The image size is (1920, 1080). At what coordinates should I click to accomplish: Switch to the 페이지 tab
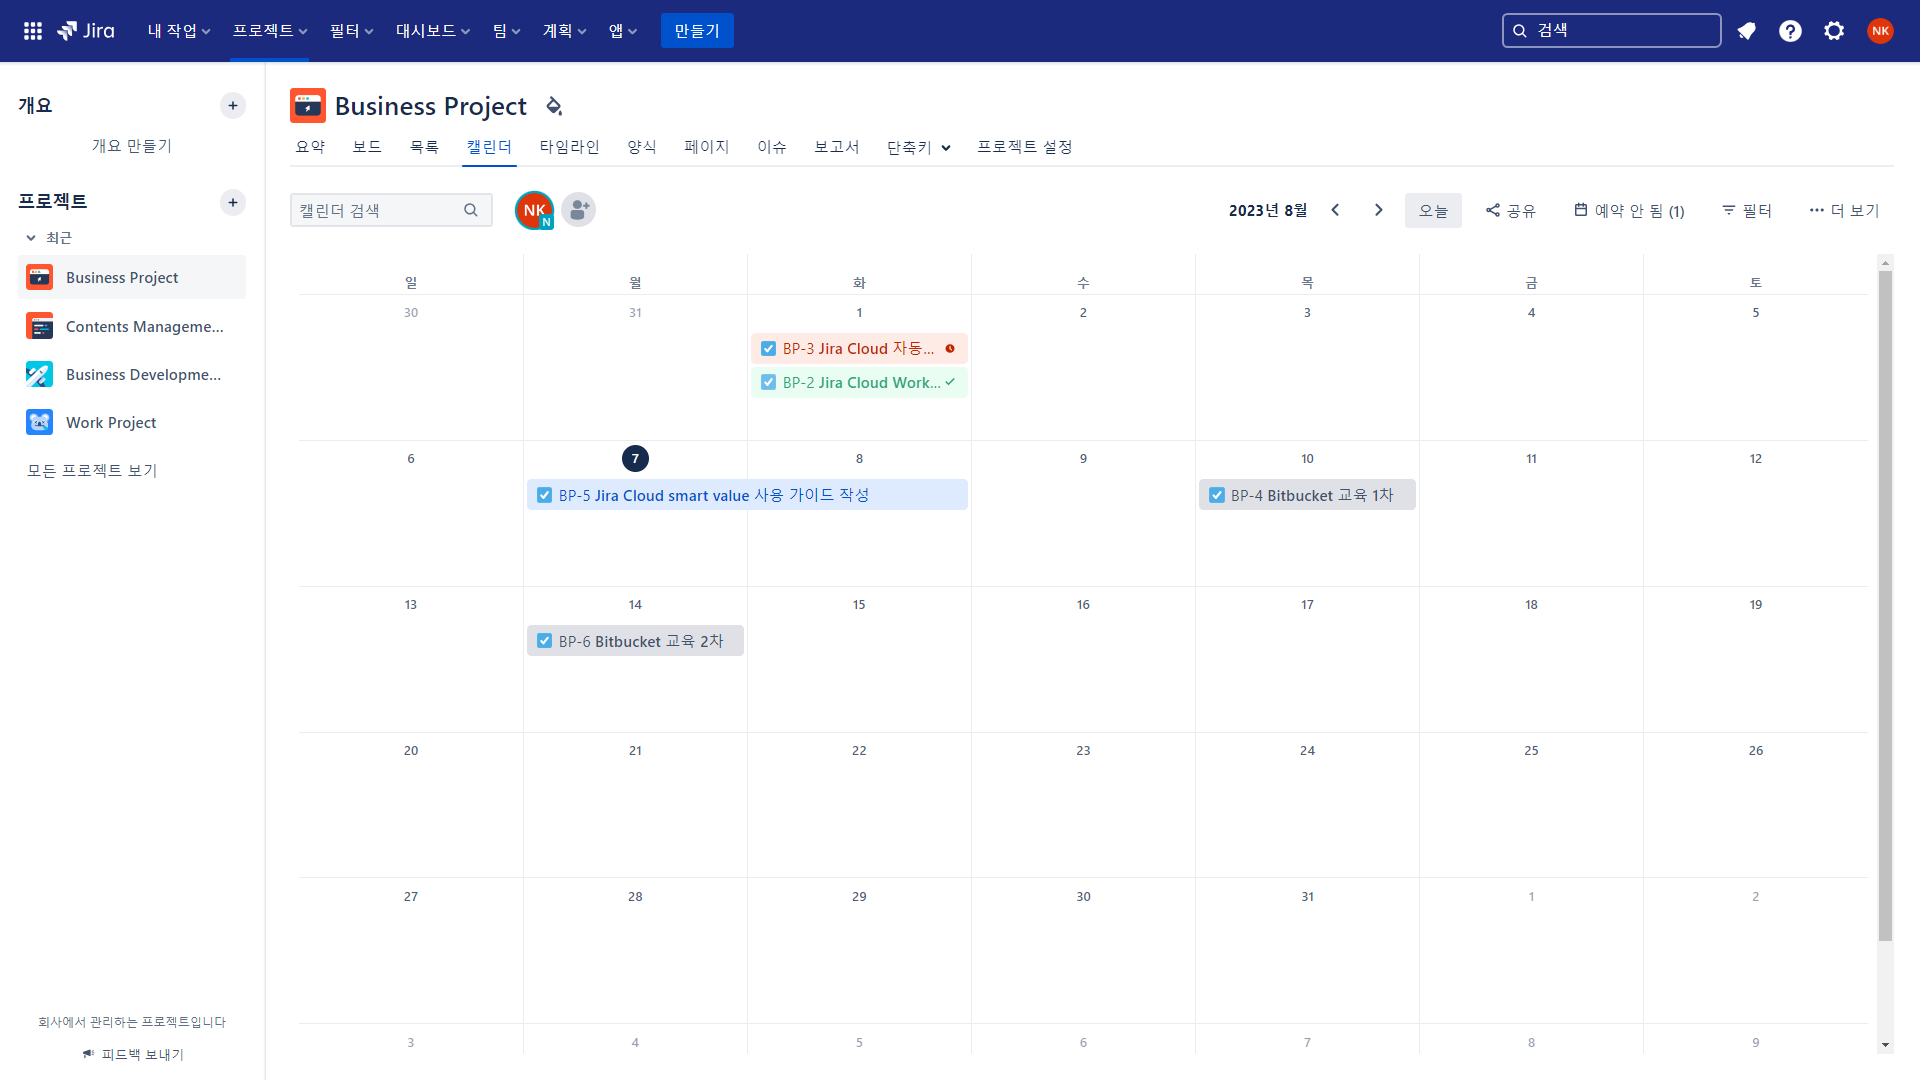[x=707, y=146]
